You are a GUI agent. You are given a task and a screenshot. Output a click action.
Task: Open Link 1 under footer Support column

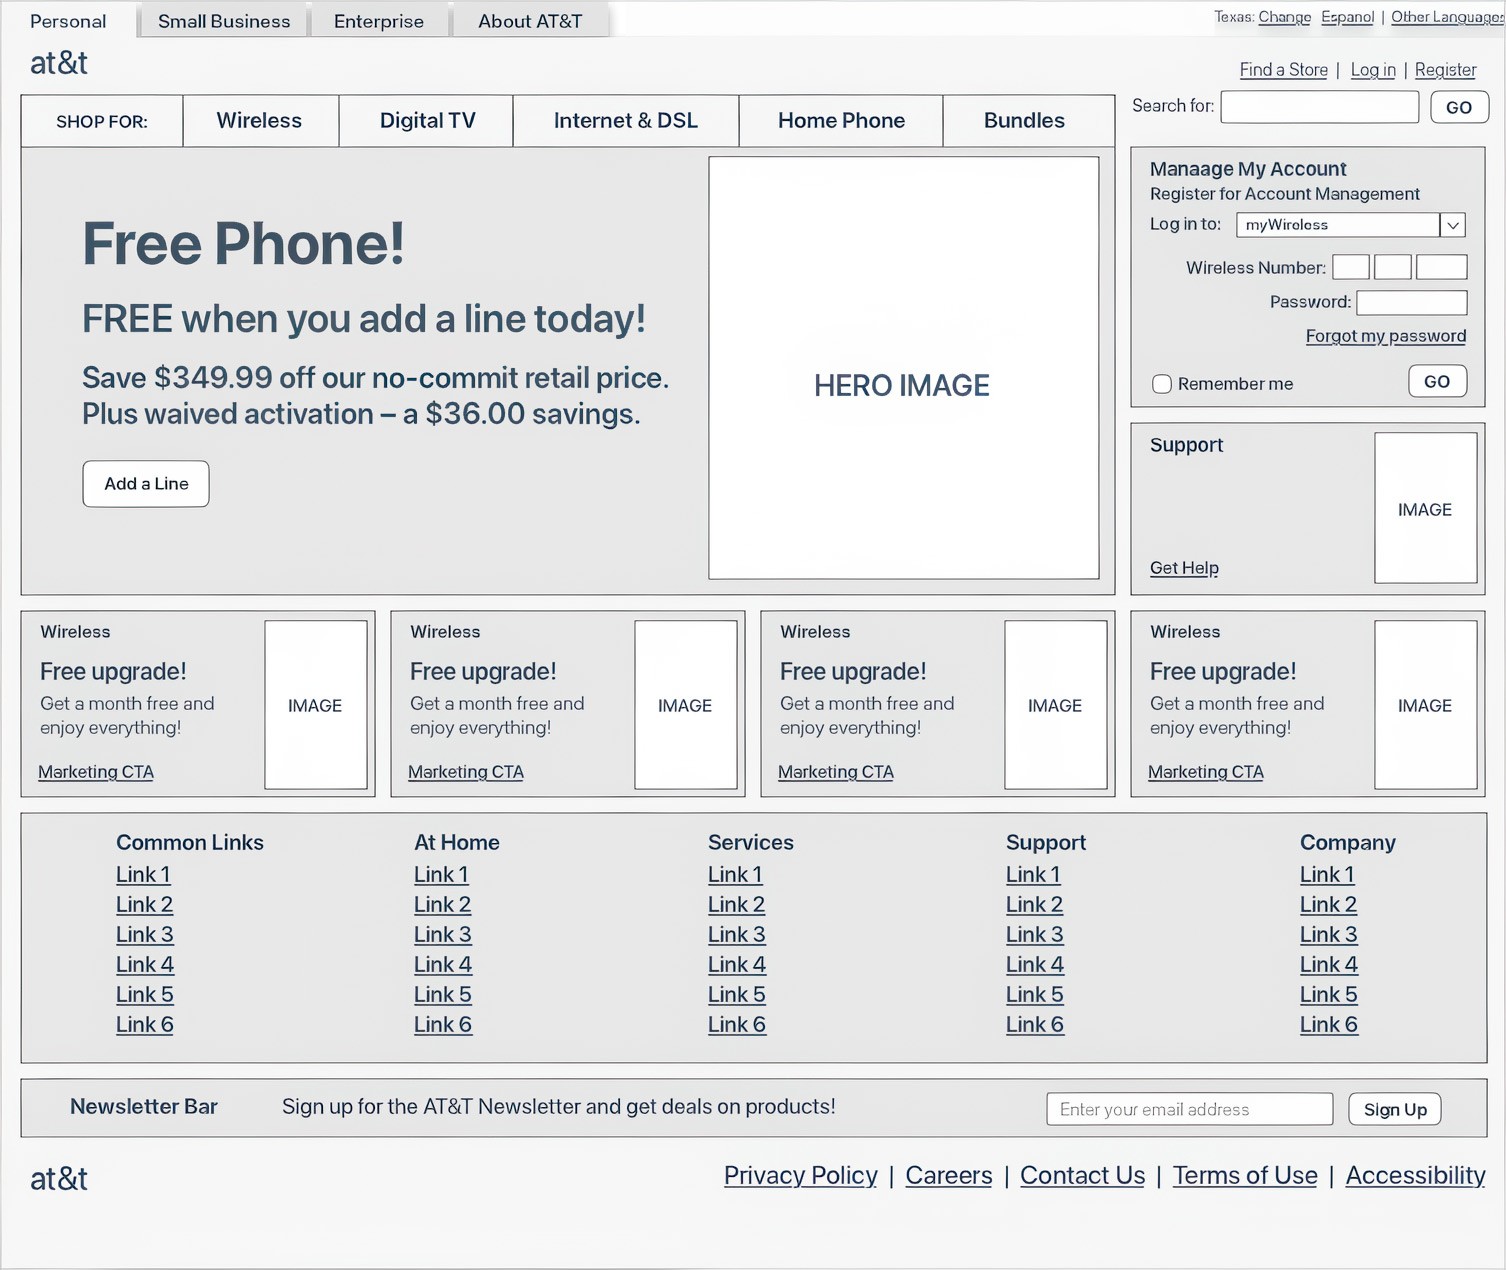tap(1033, 875)
